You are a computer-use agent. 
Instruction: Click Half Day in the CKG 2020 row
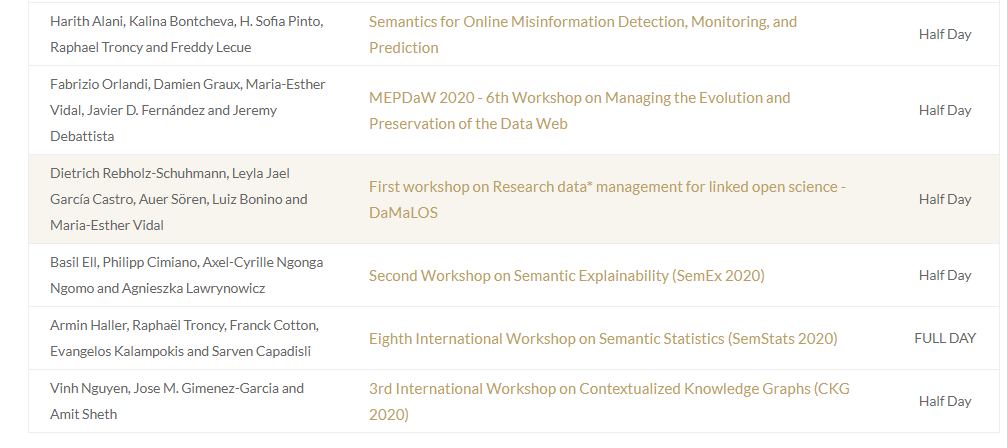(944, 401)
